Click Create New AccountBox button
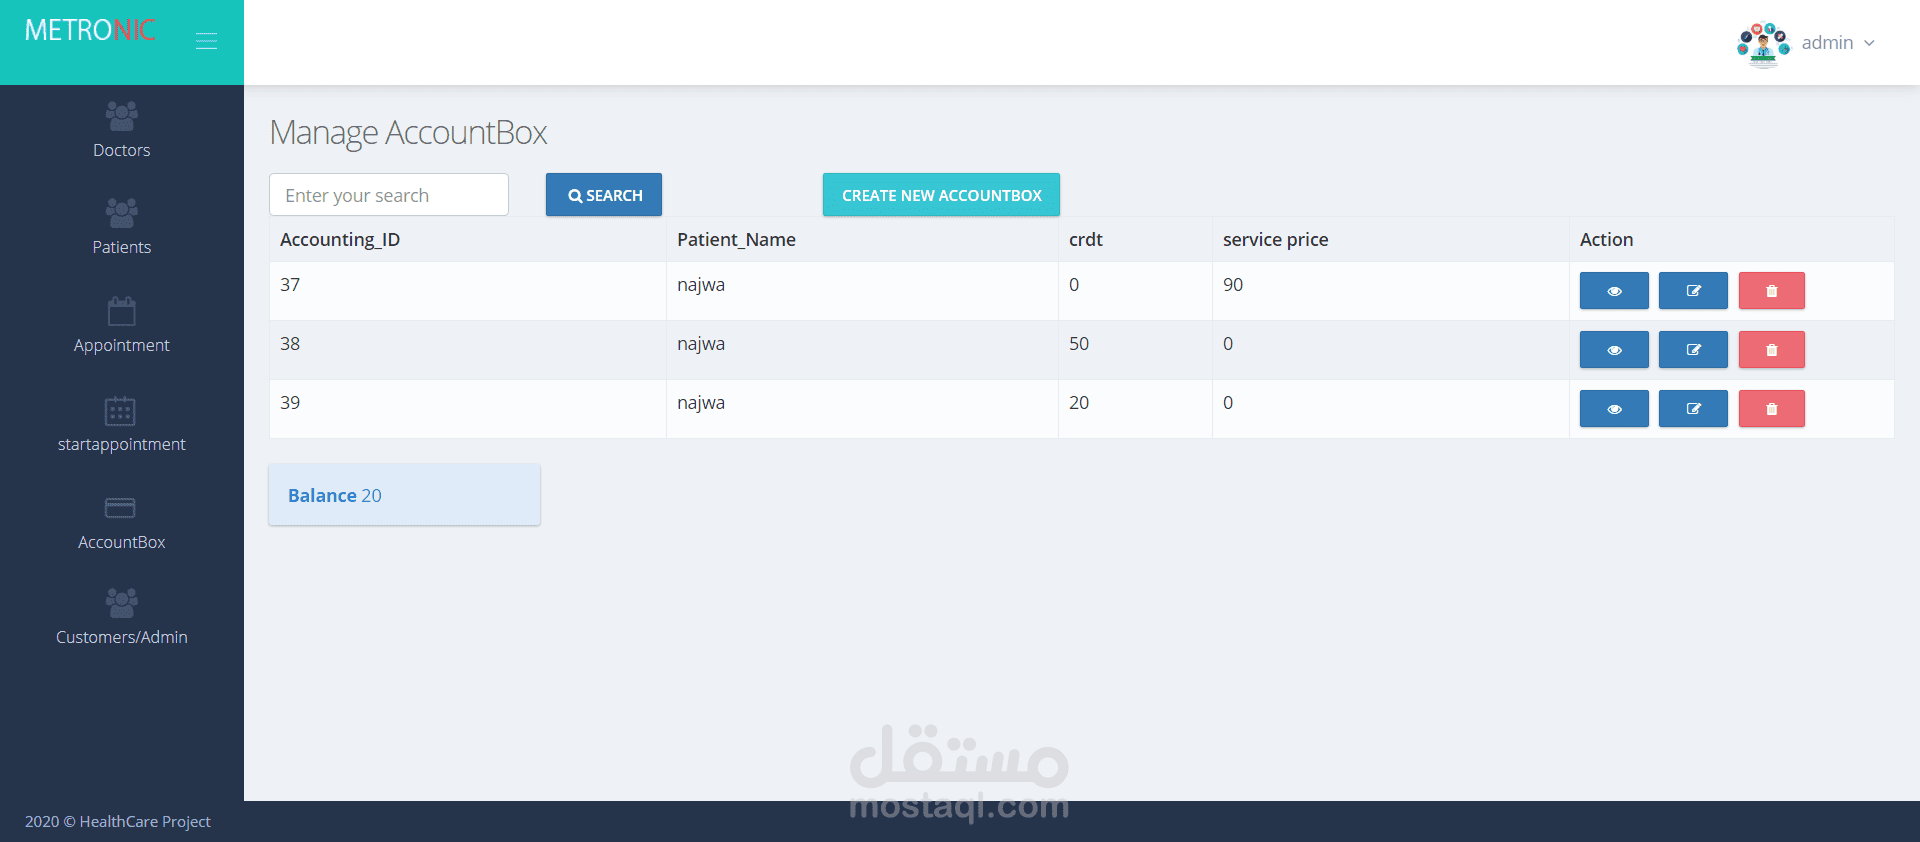This screenshot has height=842, width=1920. pos(941,195)
